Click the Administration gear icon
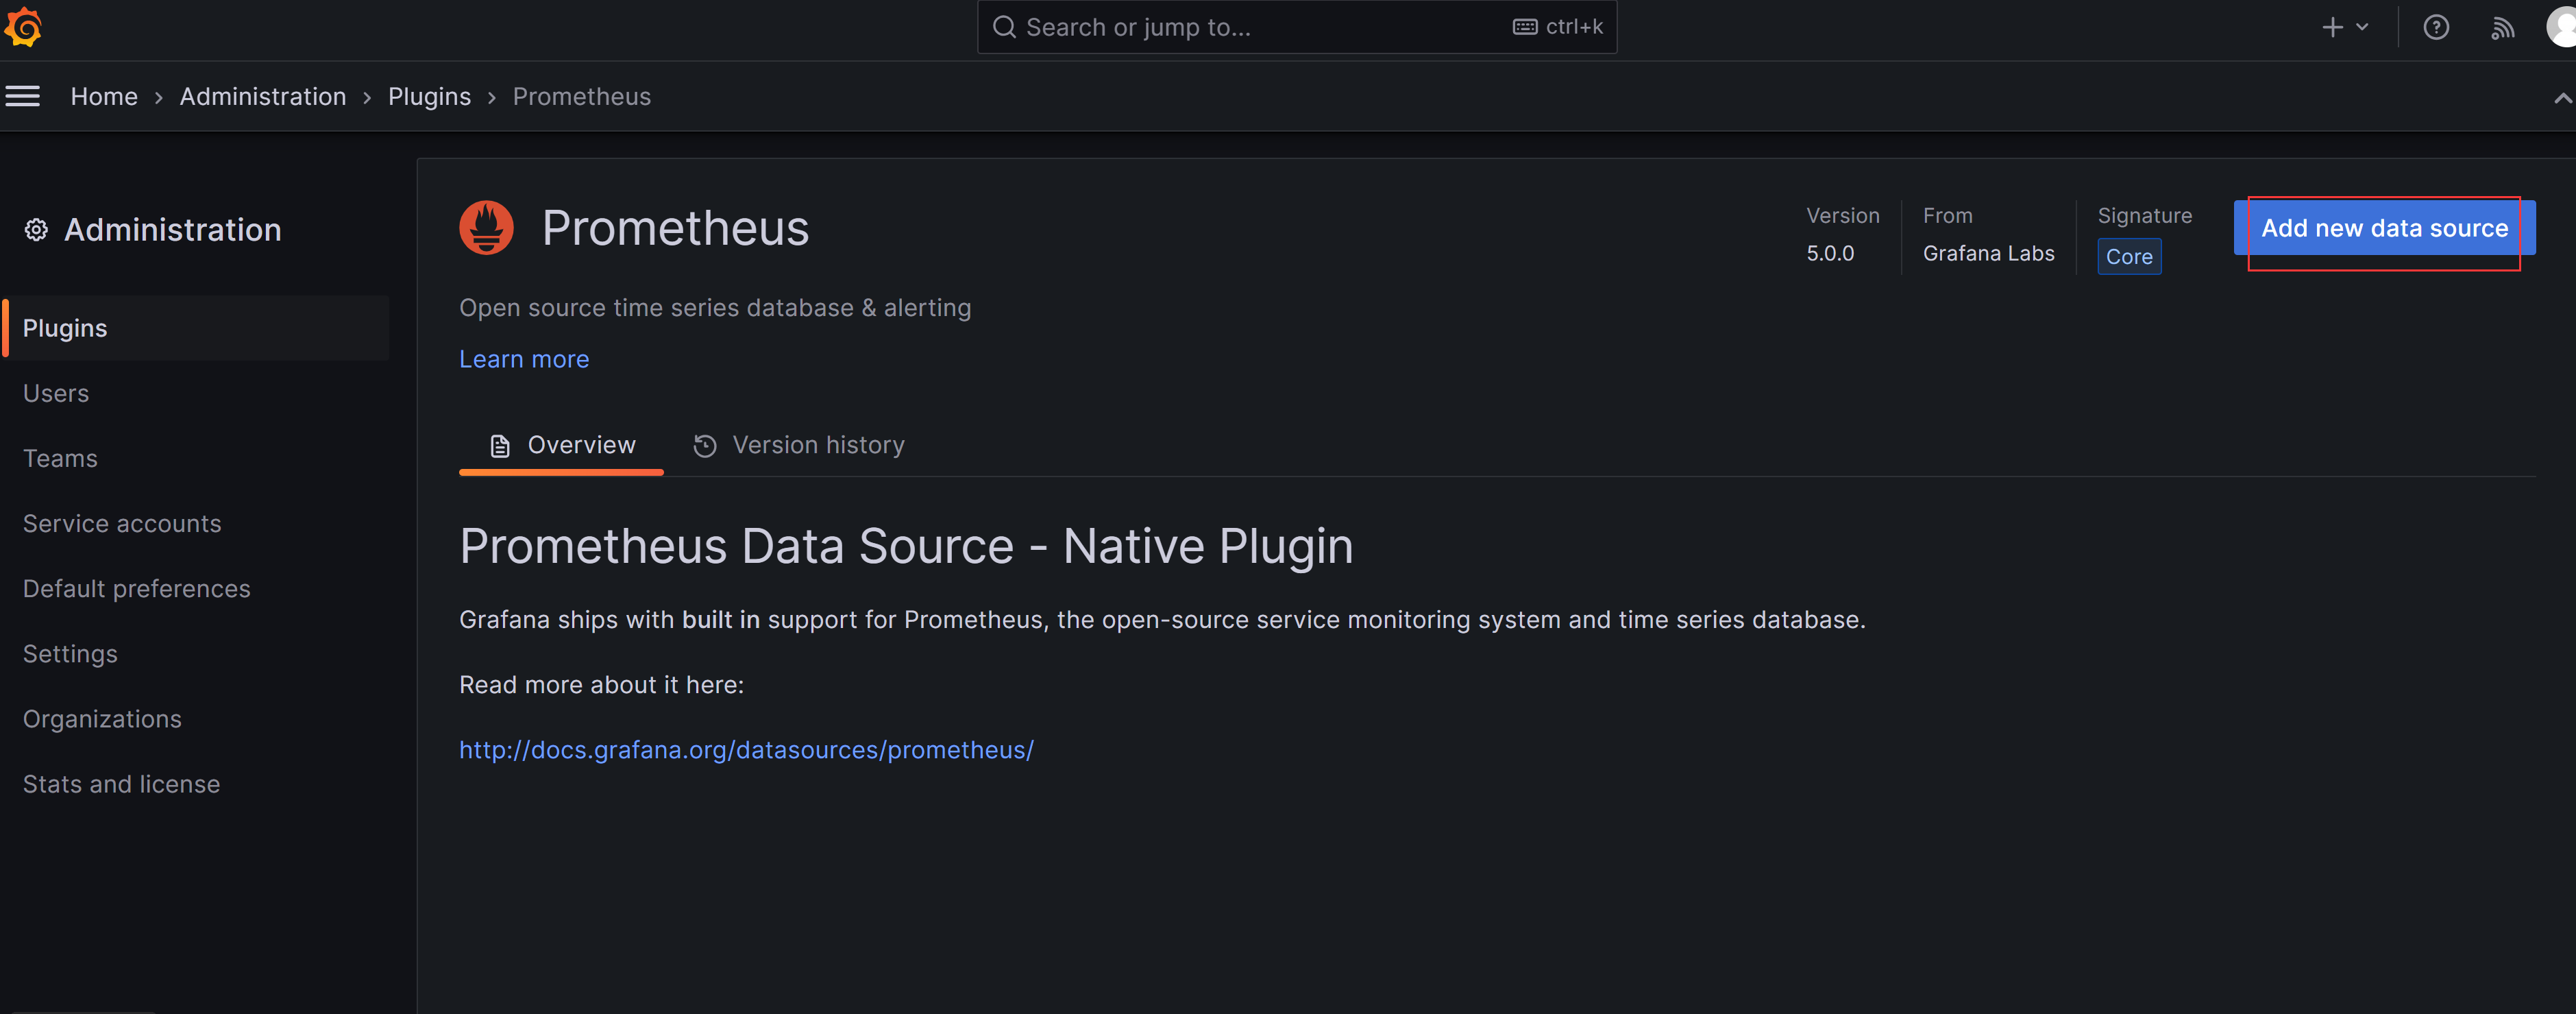 36,229
